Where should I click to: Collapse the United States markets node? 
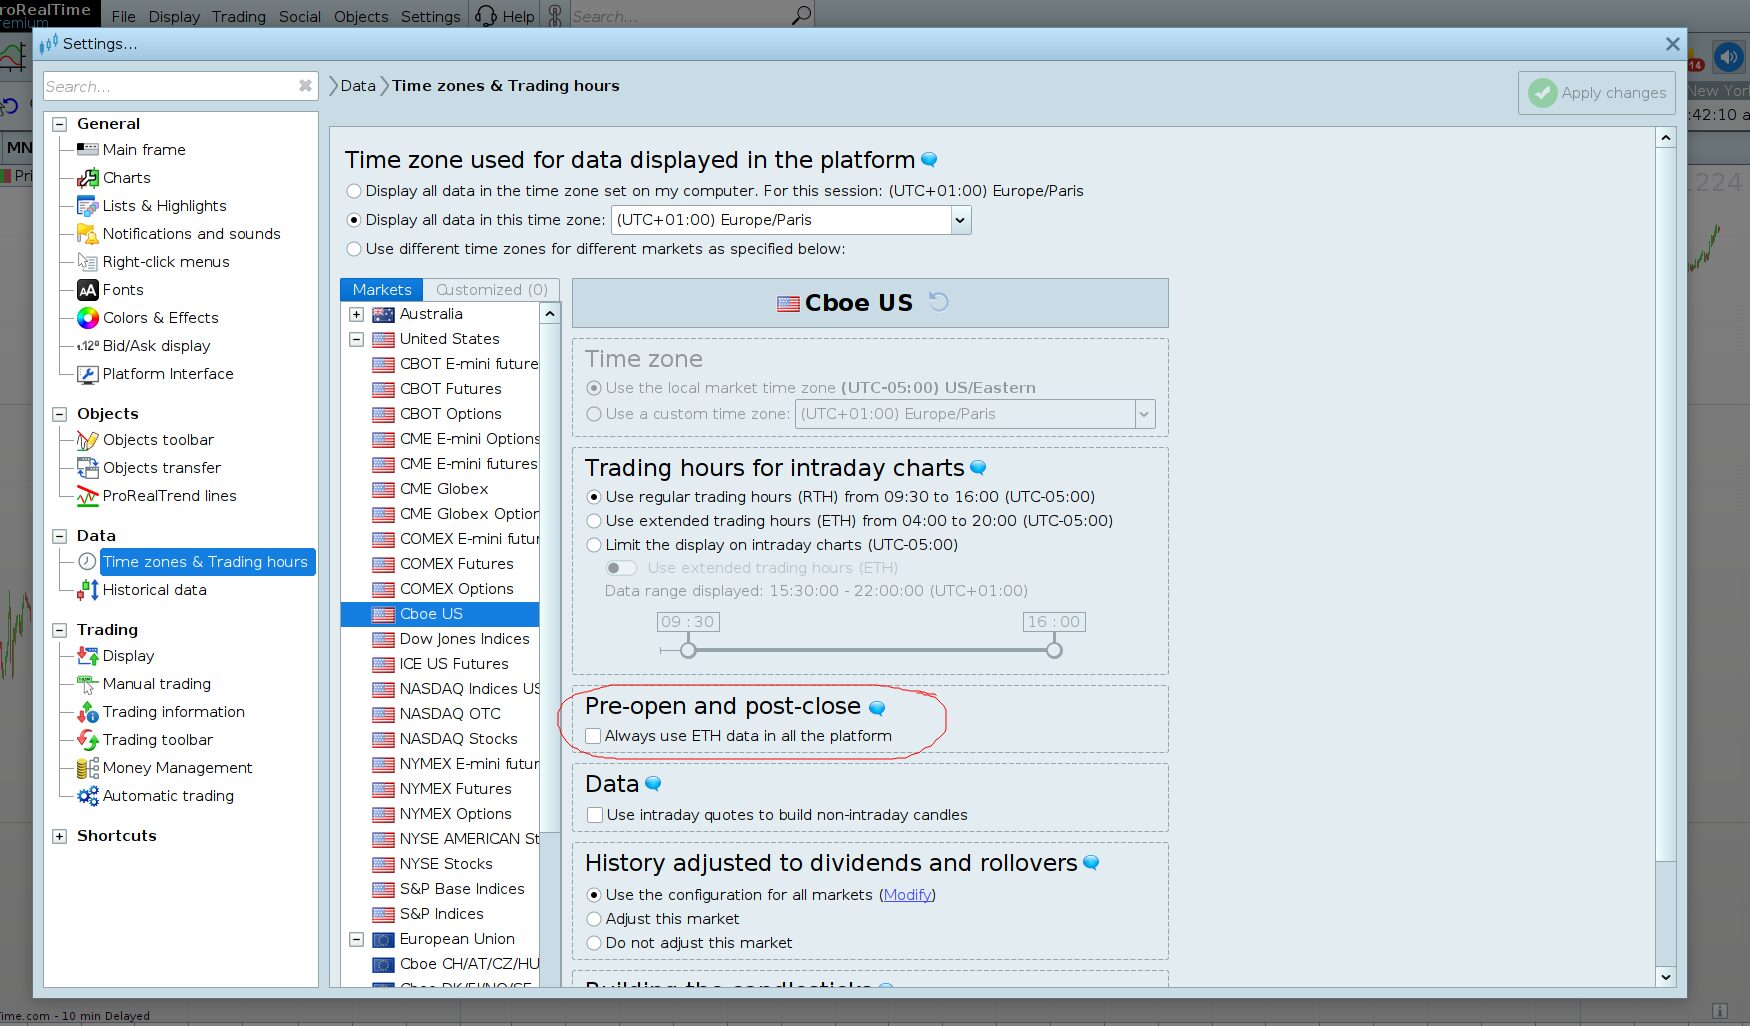click(356, 339)
